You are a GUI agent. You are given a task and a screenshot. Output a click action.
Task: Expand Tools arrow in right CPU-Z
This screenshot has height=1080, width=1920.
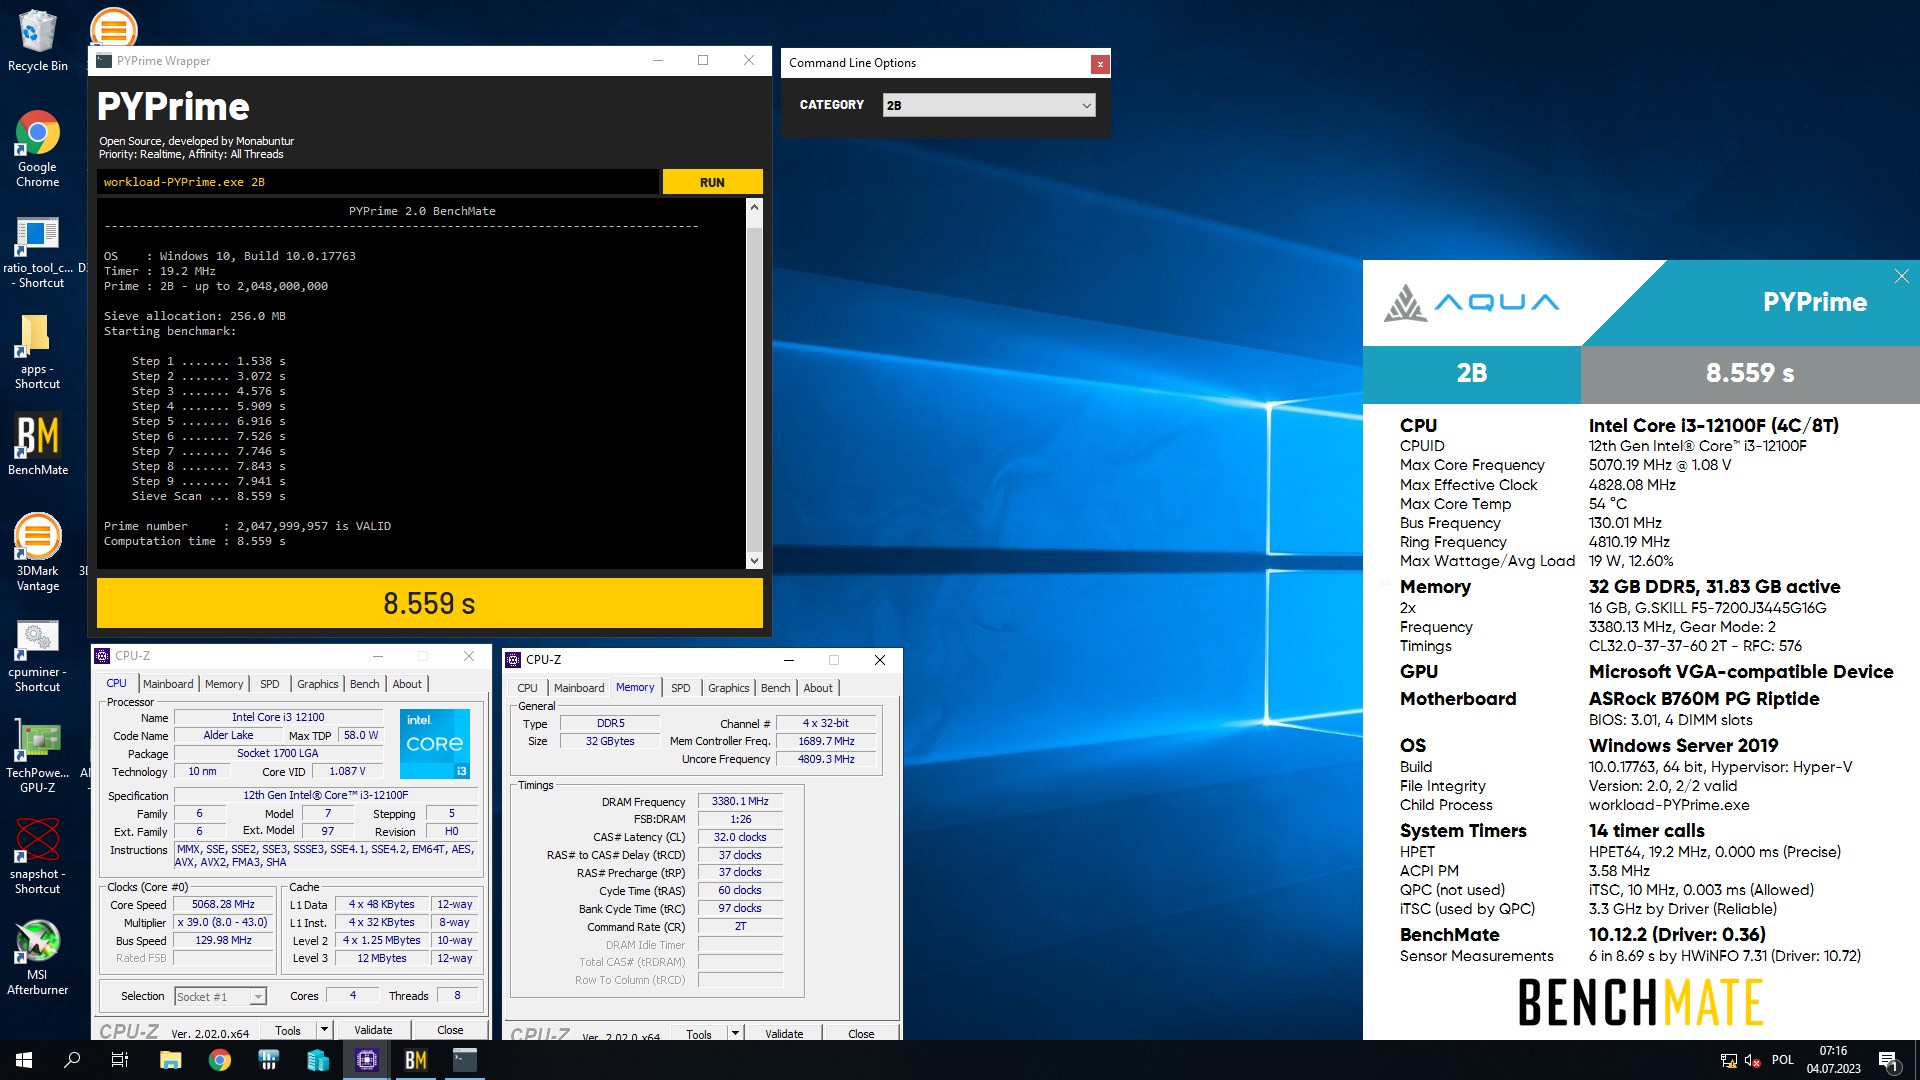click(735, 1034)
